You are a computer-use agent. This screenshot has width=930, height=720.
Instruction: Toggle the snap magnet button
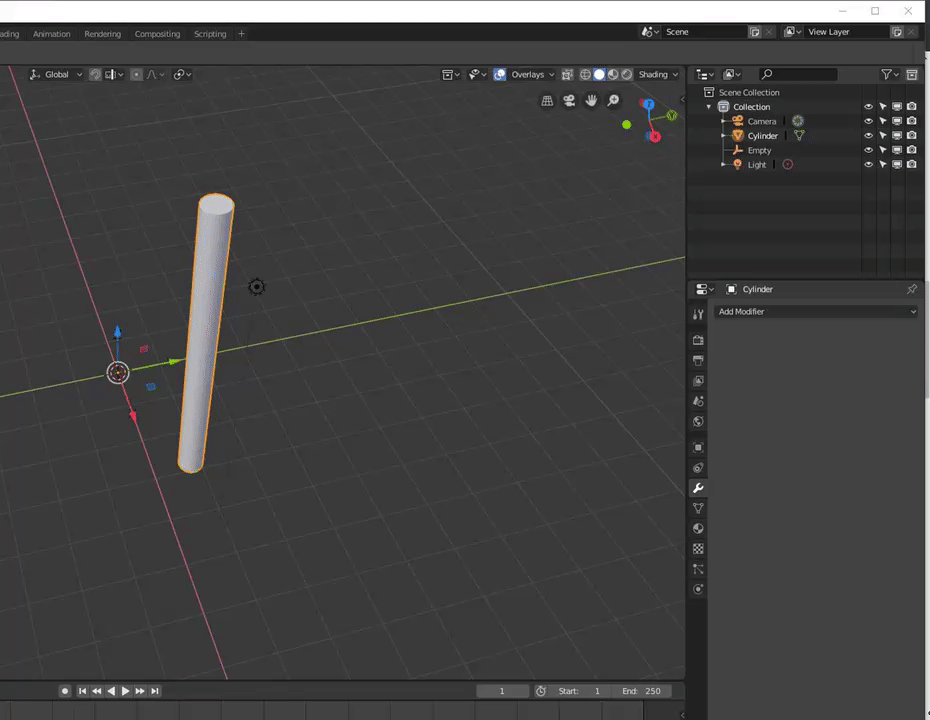click(96, 74)
